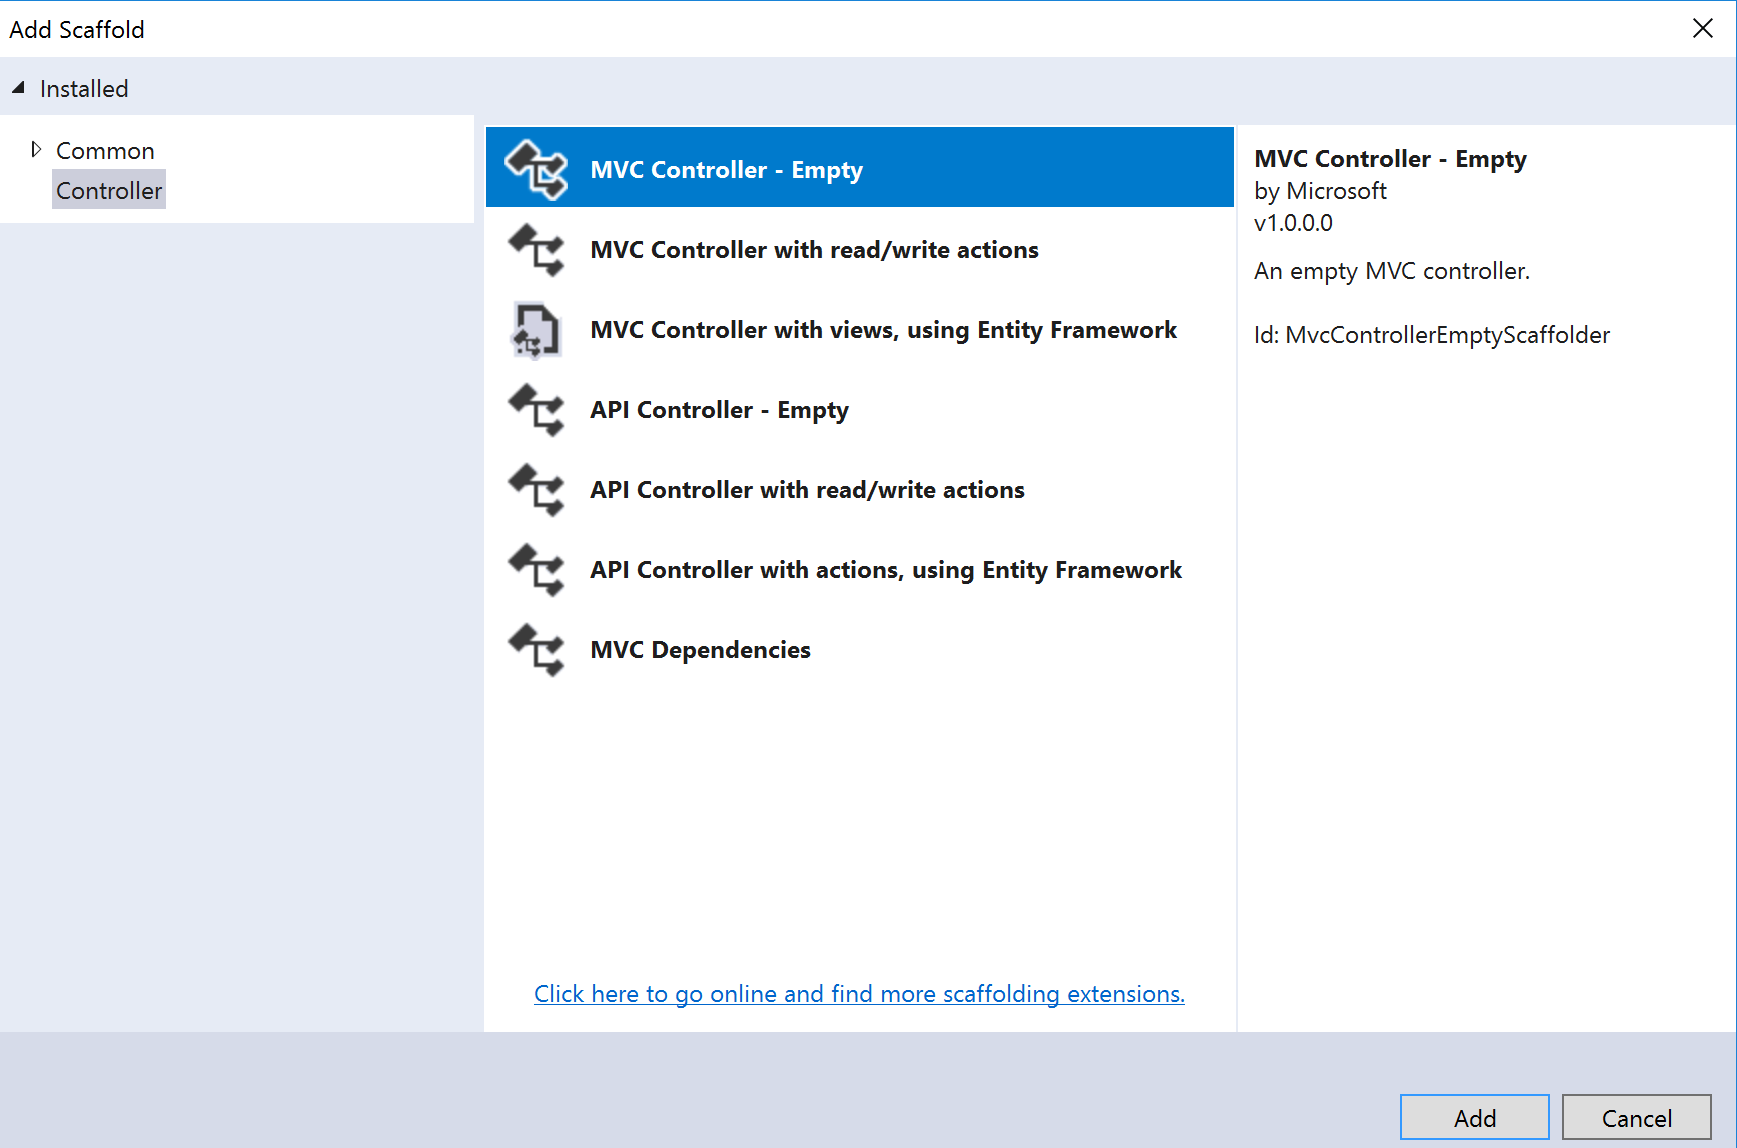Image resolution: width=1737 pixels, height=1148 pixels.
Task: Open the online scaffolding extensions link
Action: tap(859, 994)
